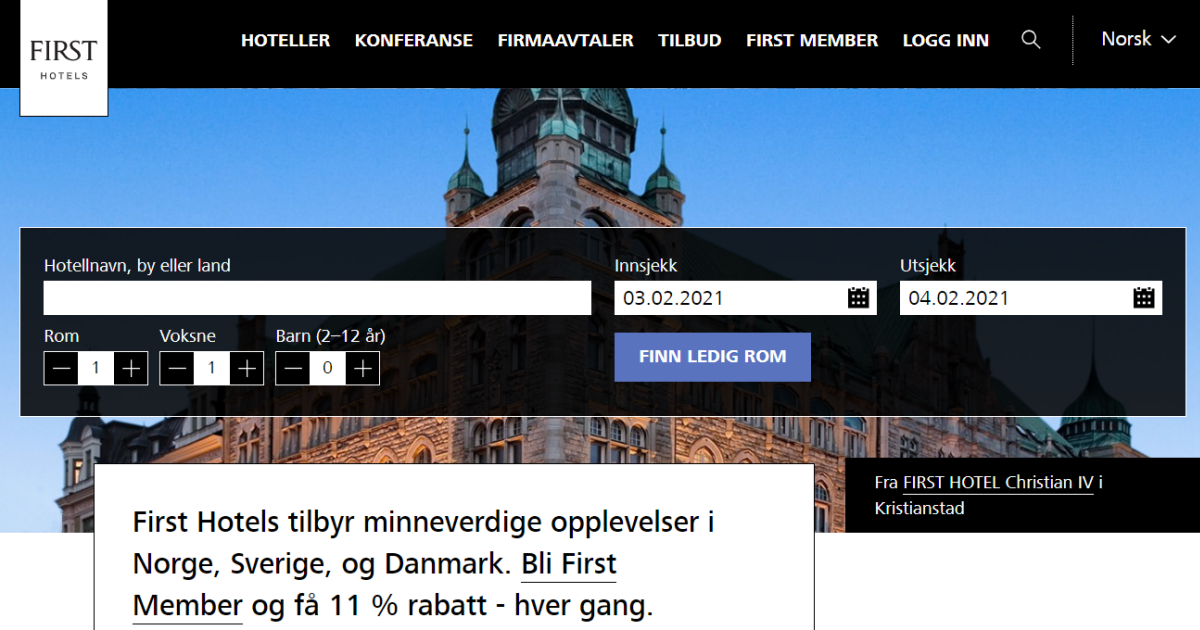Increase the Rom count with plus

tap(130, 368)
